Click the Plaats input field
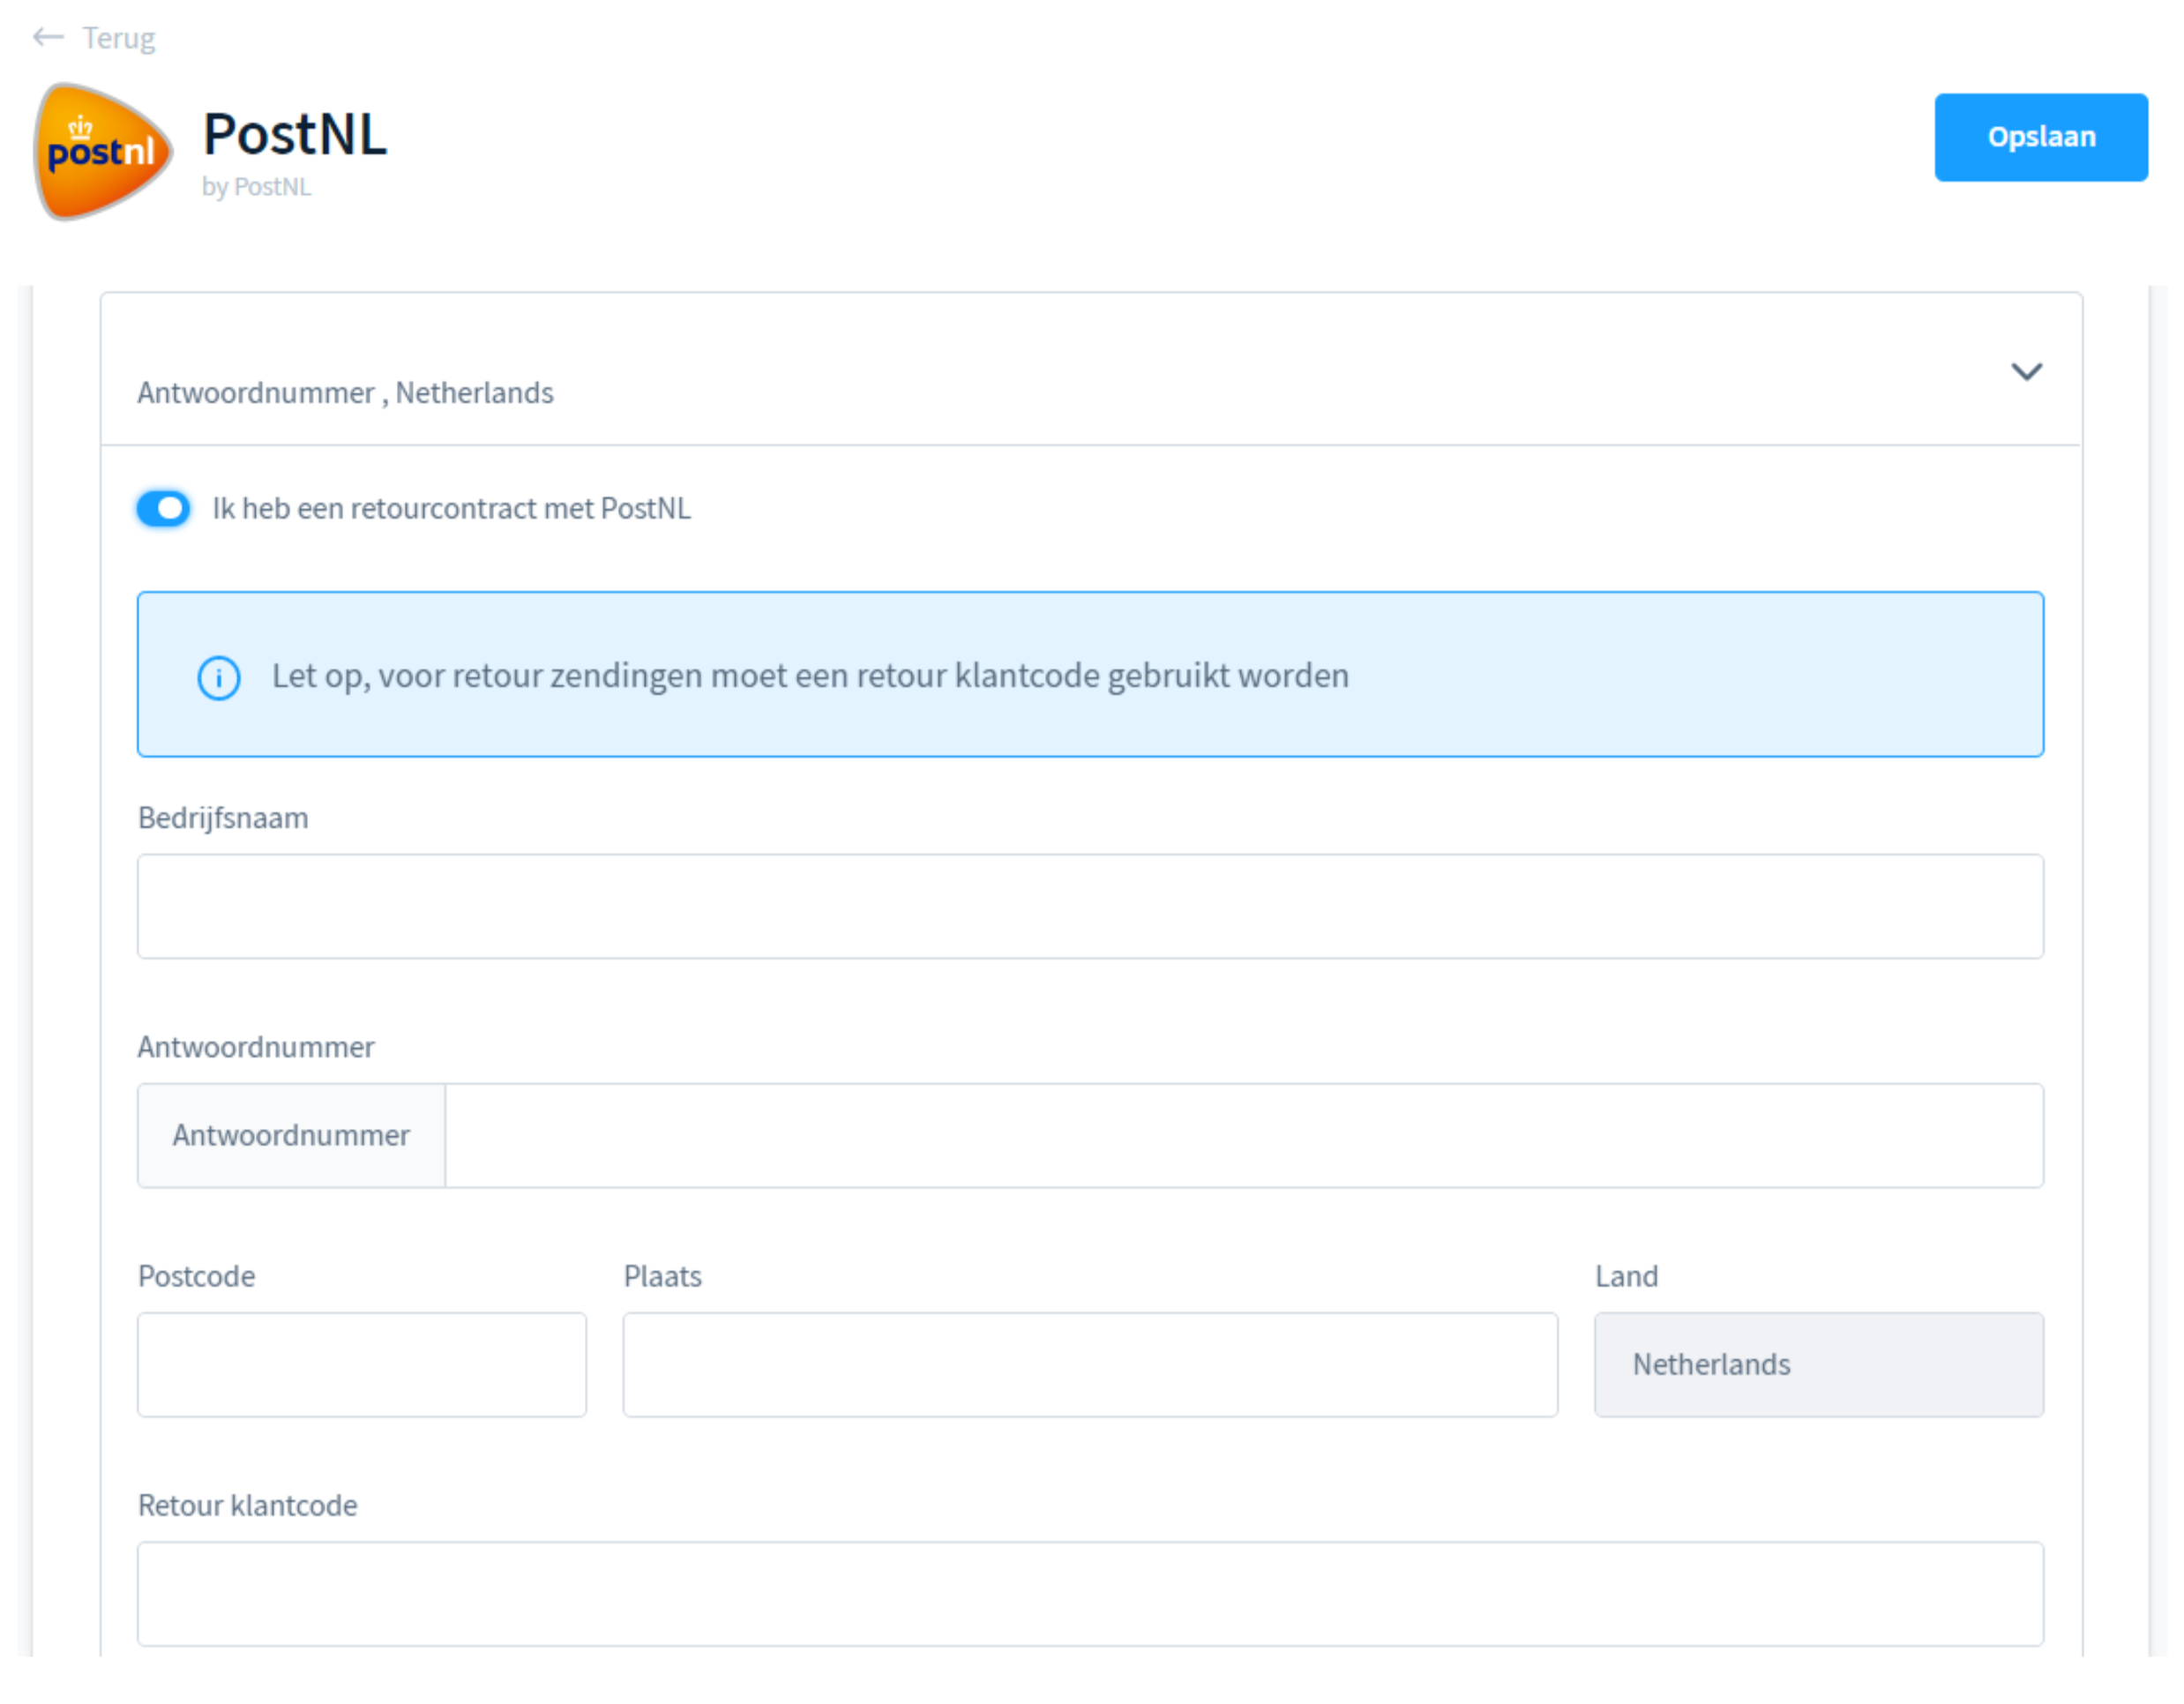This screenshot has width=2184, height=1704. point(1089,1364)
